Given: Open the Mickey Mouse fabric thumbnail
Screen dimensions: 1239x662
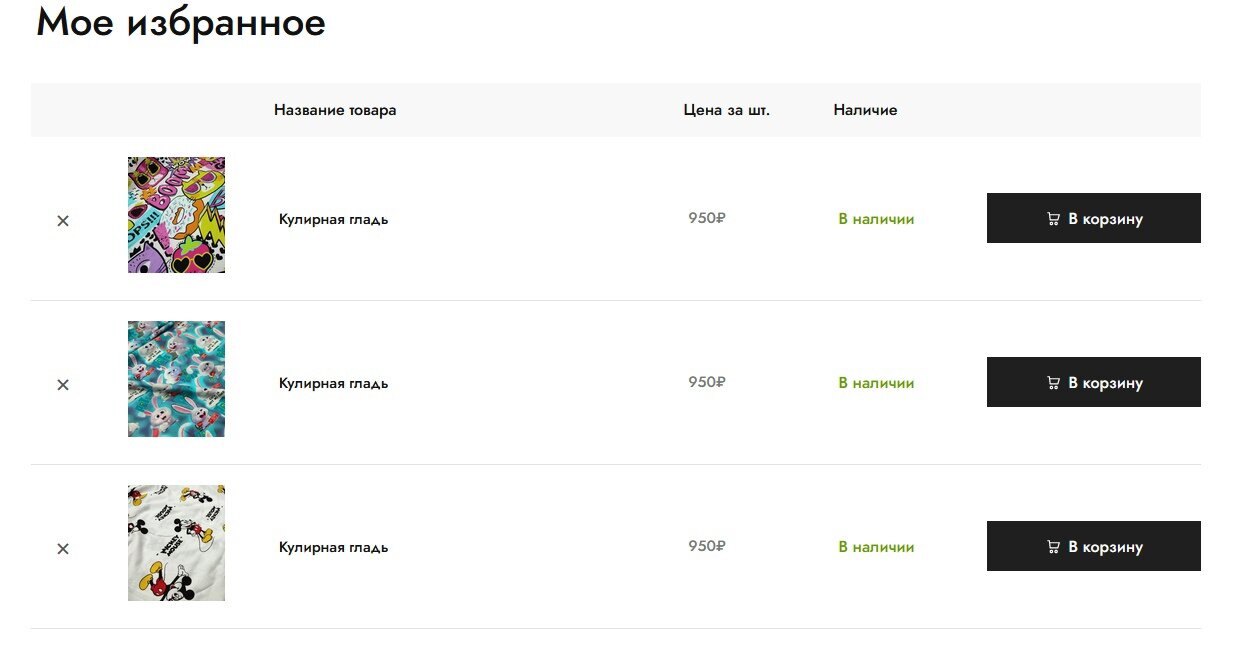Looking at the screenshot, I should click(x=176, y=543).
